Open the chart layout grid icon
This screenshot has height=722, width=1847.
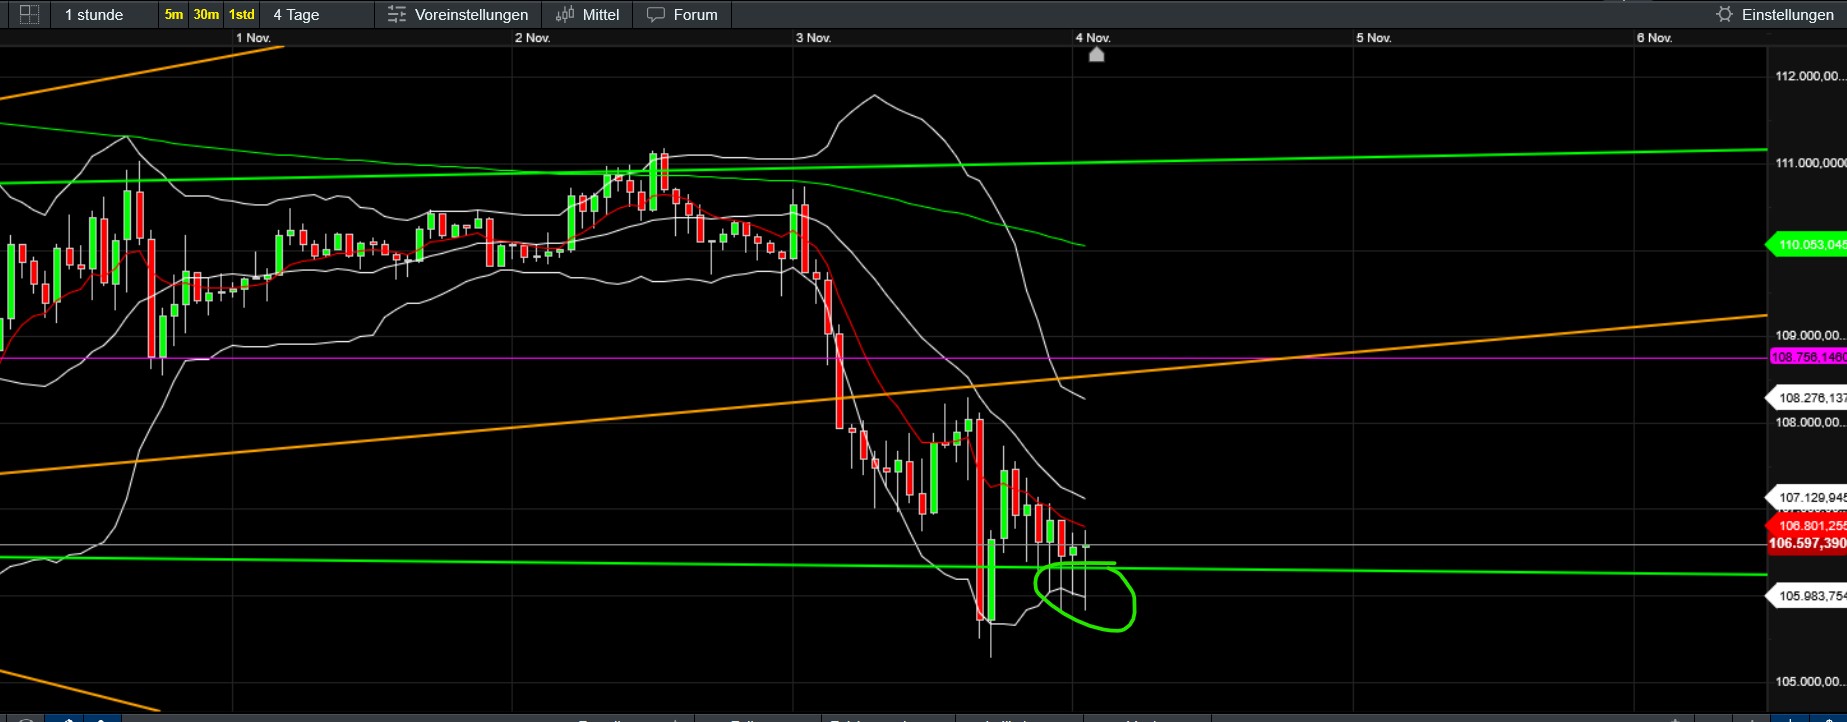pyautogui.click(x=30, y=14)
